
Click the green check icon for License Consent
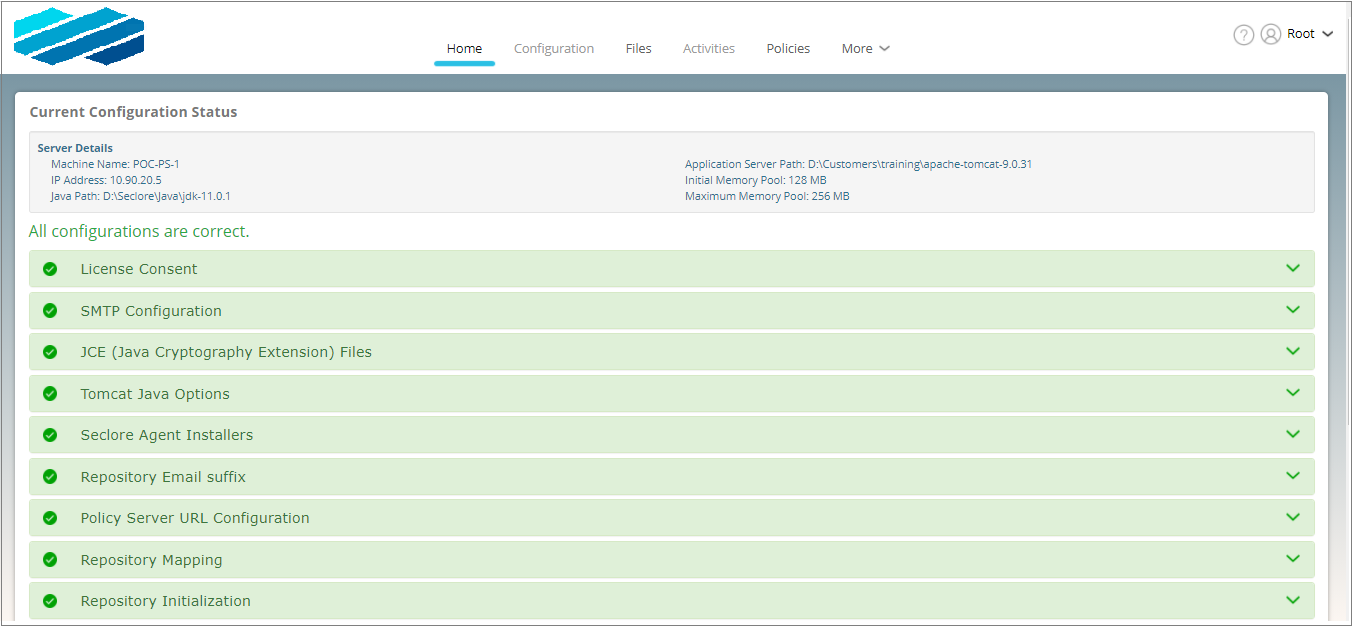(x=50, y=268)
